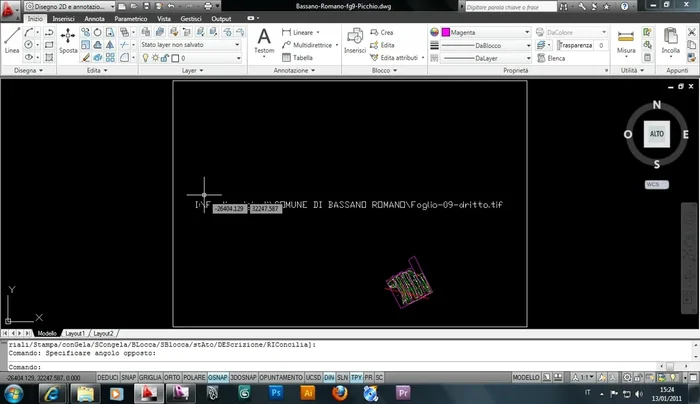
Task: Click the Incolla paste icon
Action: (x=670, y=40)
